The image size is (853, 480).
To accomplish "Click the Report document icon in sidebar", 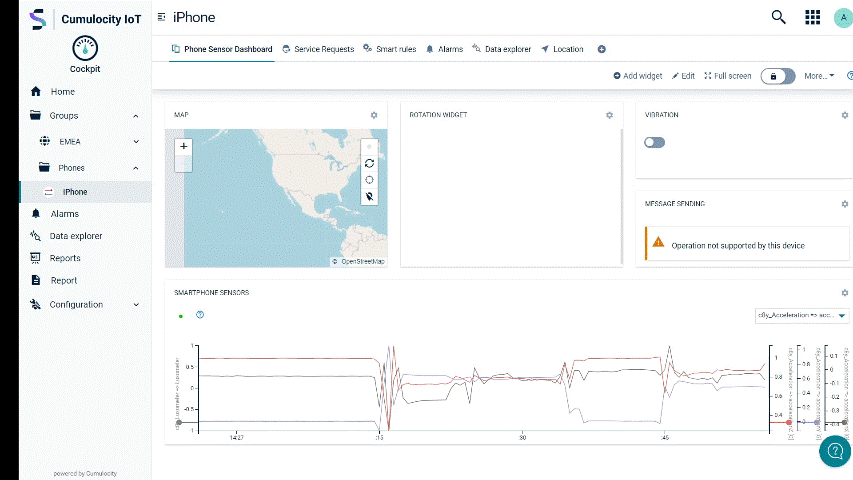I will pos(36,280).
